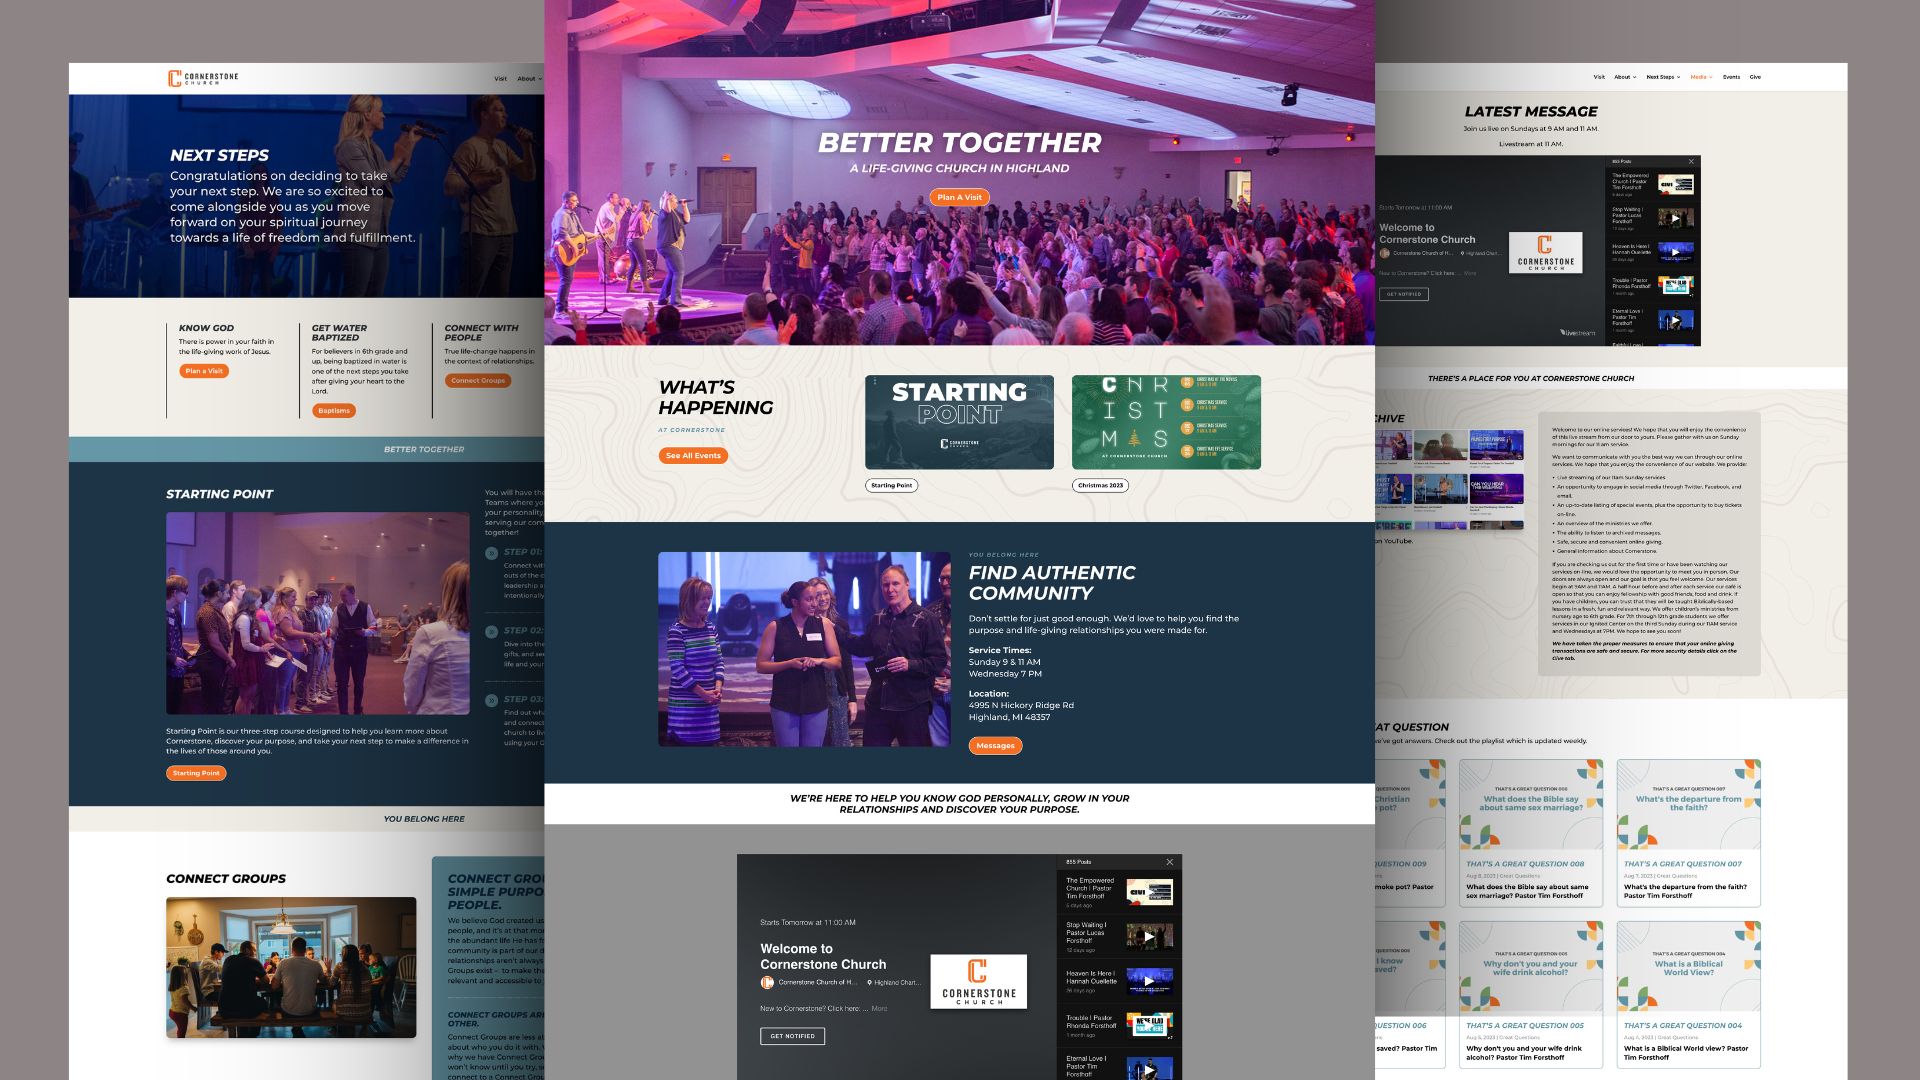Click the location pin icon beside Highland Chart

click(869, 982)
